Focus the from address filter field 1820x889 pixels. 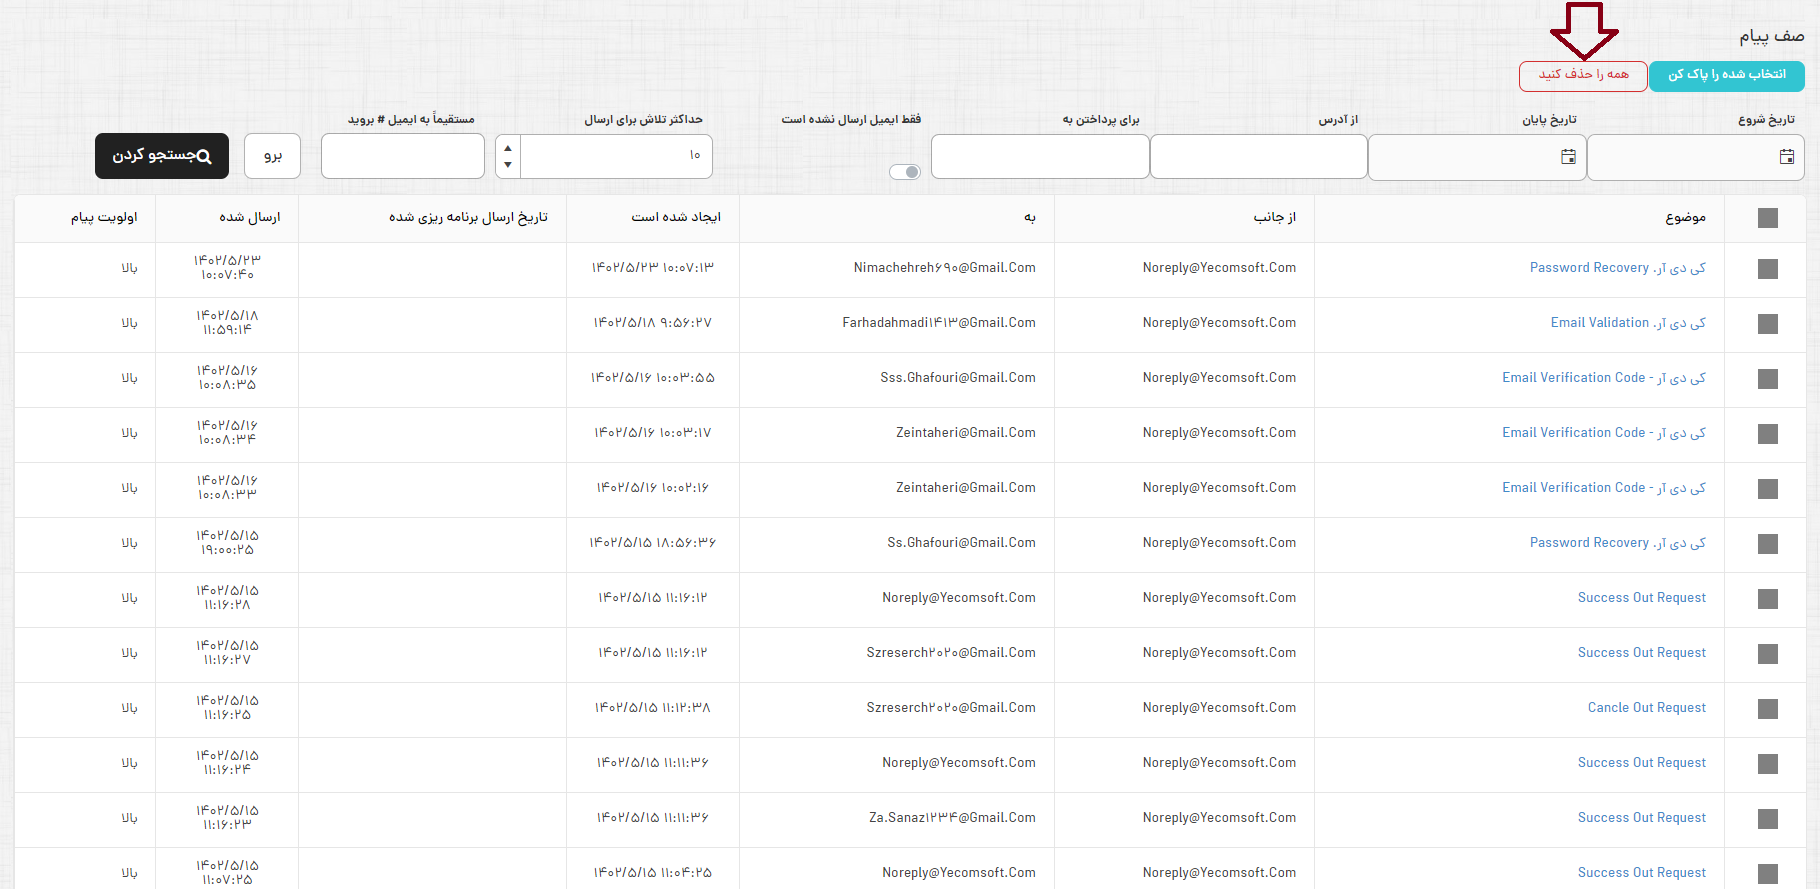tap(1258, 157)
